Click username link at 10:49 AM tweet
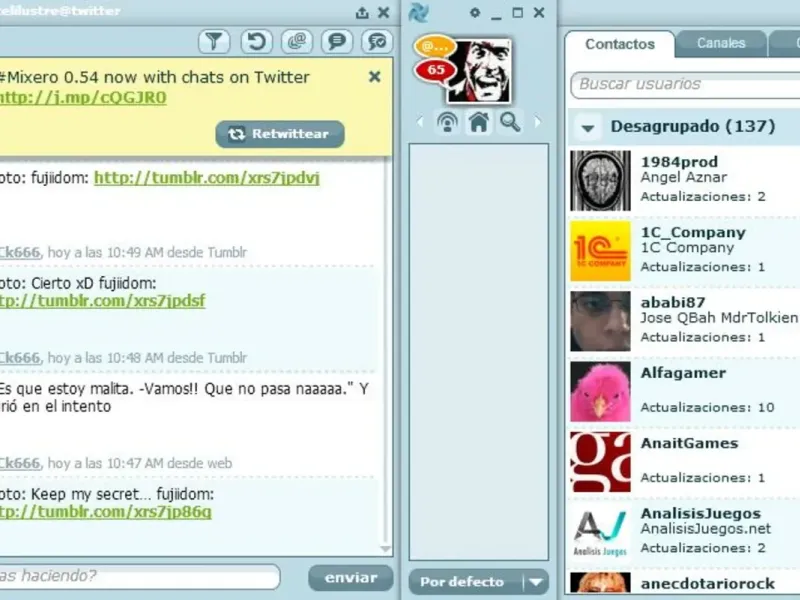Viewport: 800px width, 600px height. pos(20,253)
